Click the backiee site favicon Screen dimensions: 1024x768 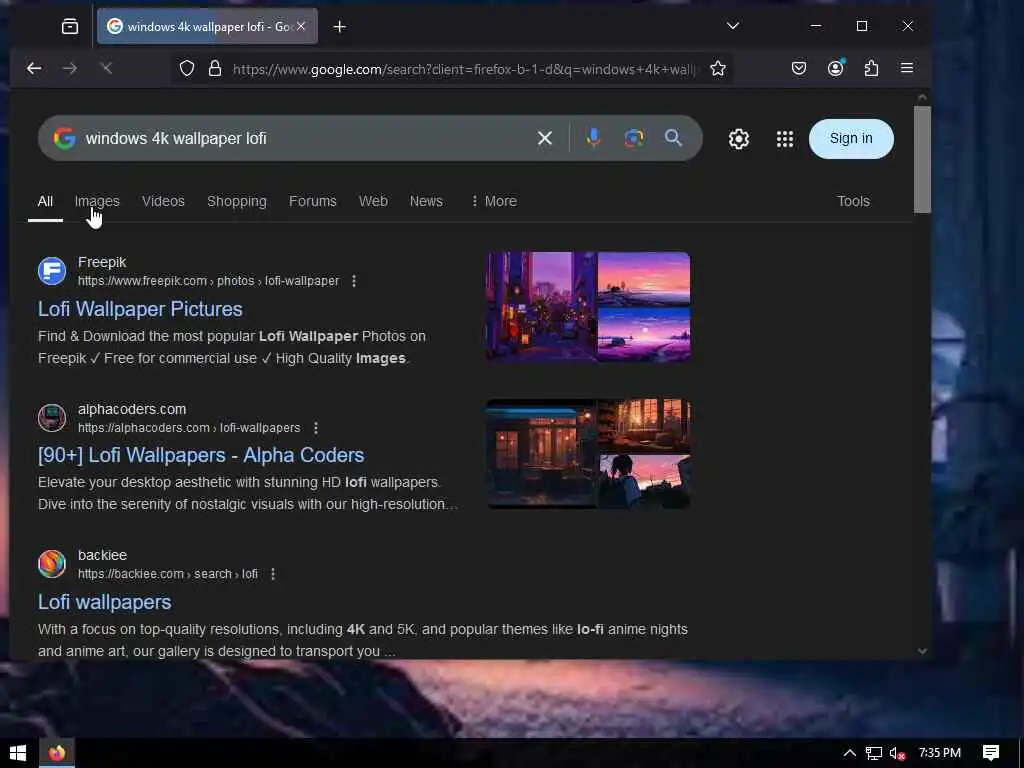point(52,564)
